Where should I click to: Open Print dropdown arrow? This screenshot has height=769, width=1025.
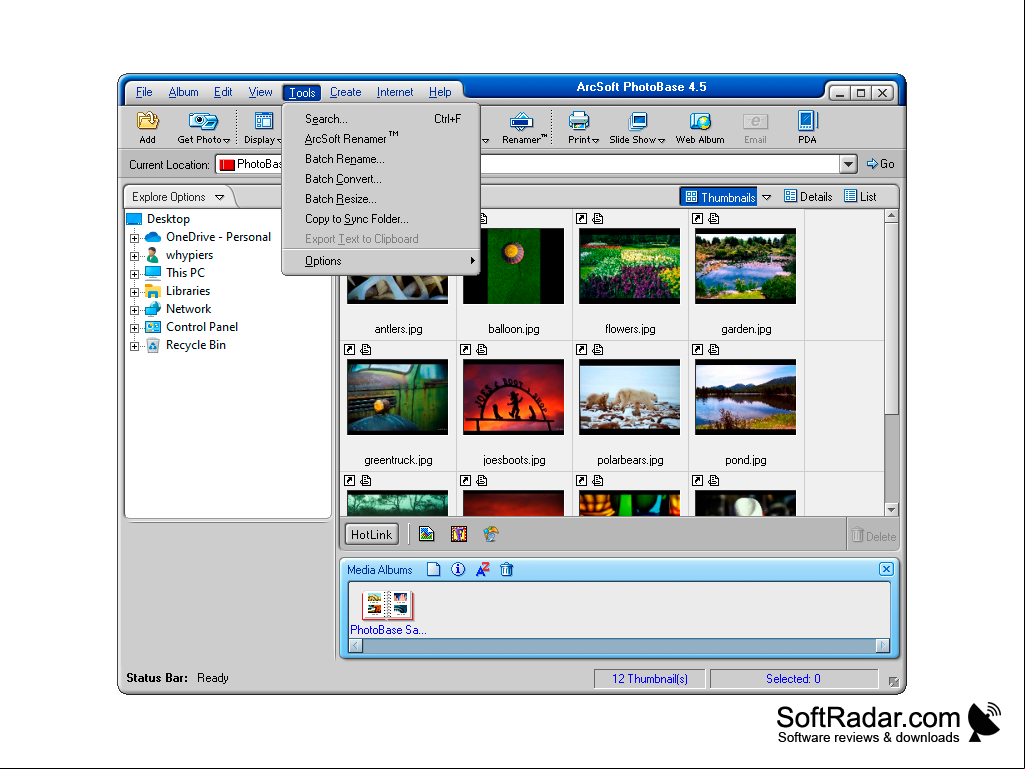[596, 141]
